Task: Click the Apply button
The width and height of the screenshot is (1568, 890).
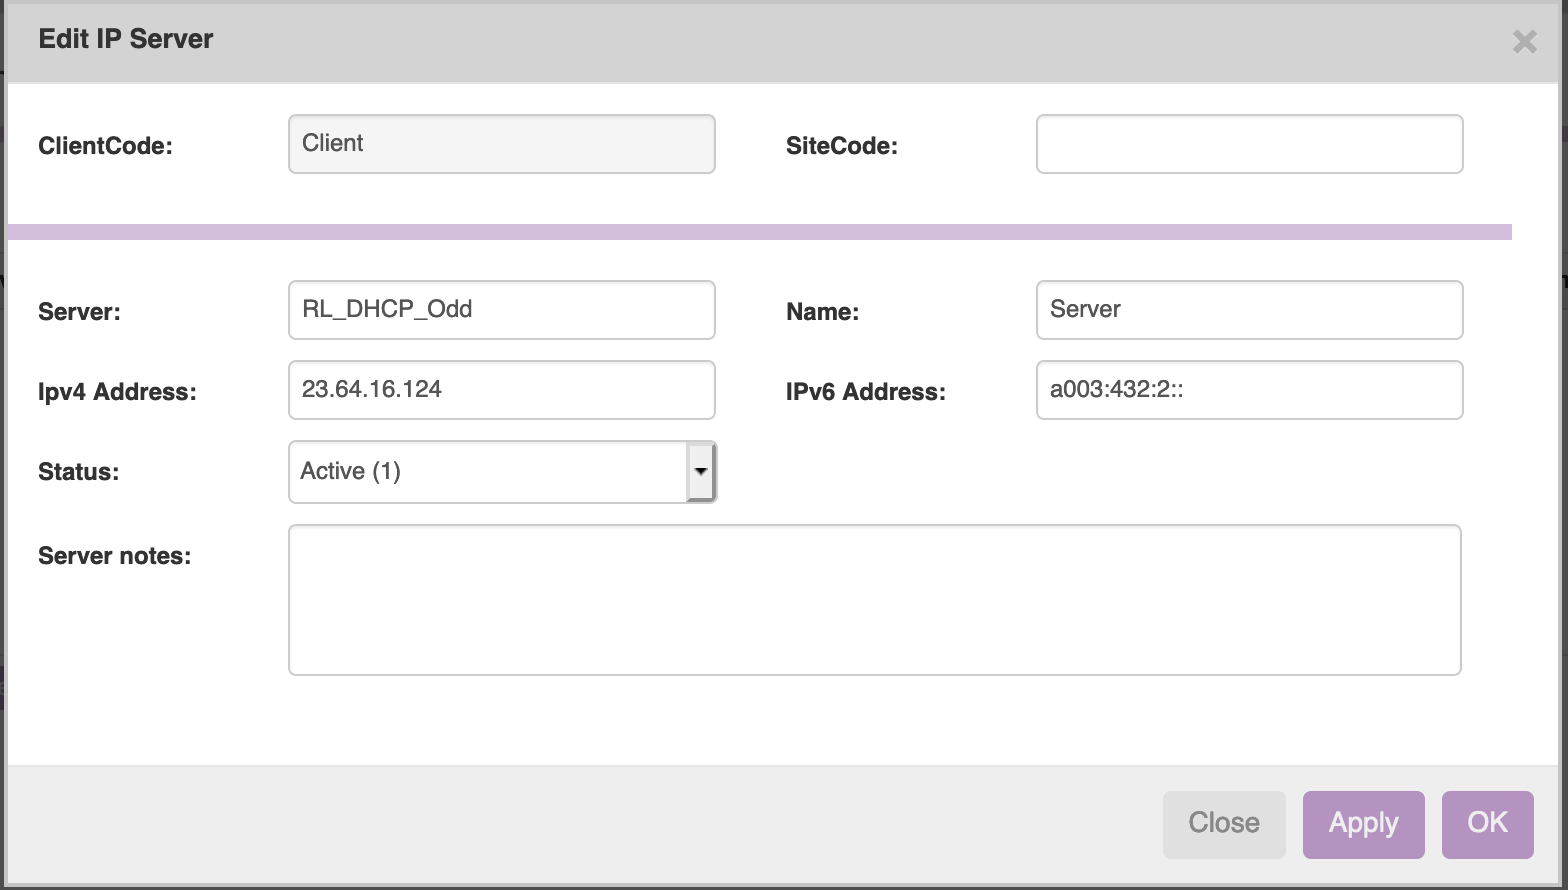Action: [1363, 824]
